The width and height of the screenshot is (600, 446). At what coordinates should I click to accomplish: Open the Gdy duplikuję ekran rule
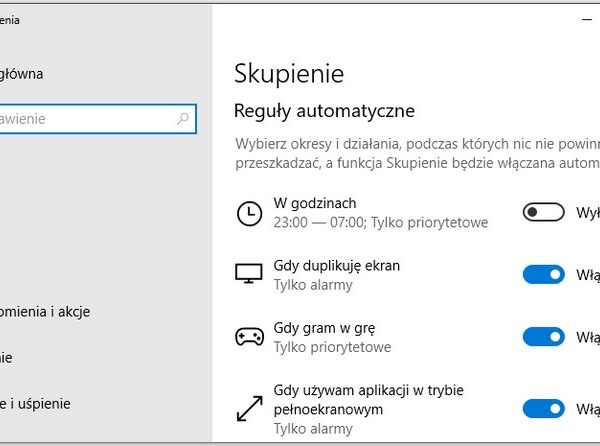tap(336, 266)
